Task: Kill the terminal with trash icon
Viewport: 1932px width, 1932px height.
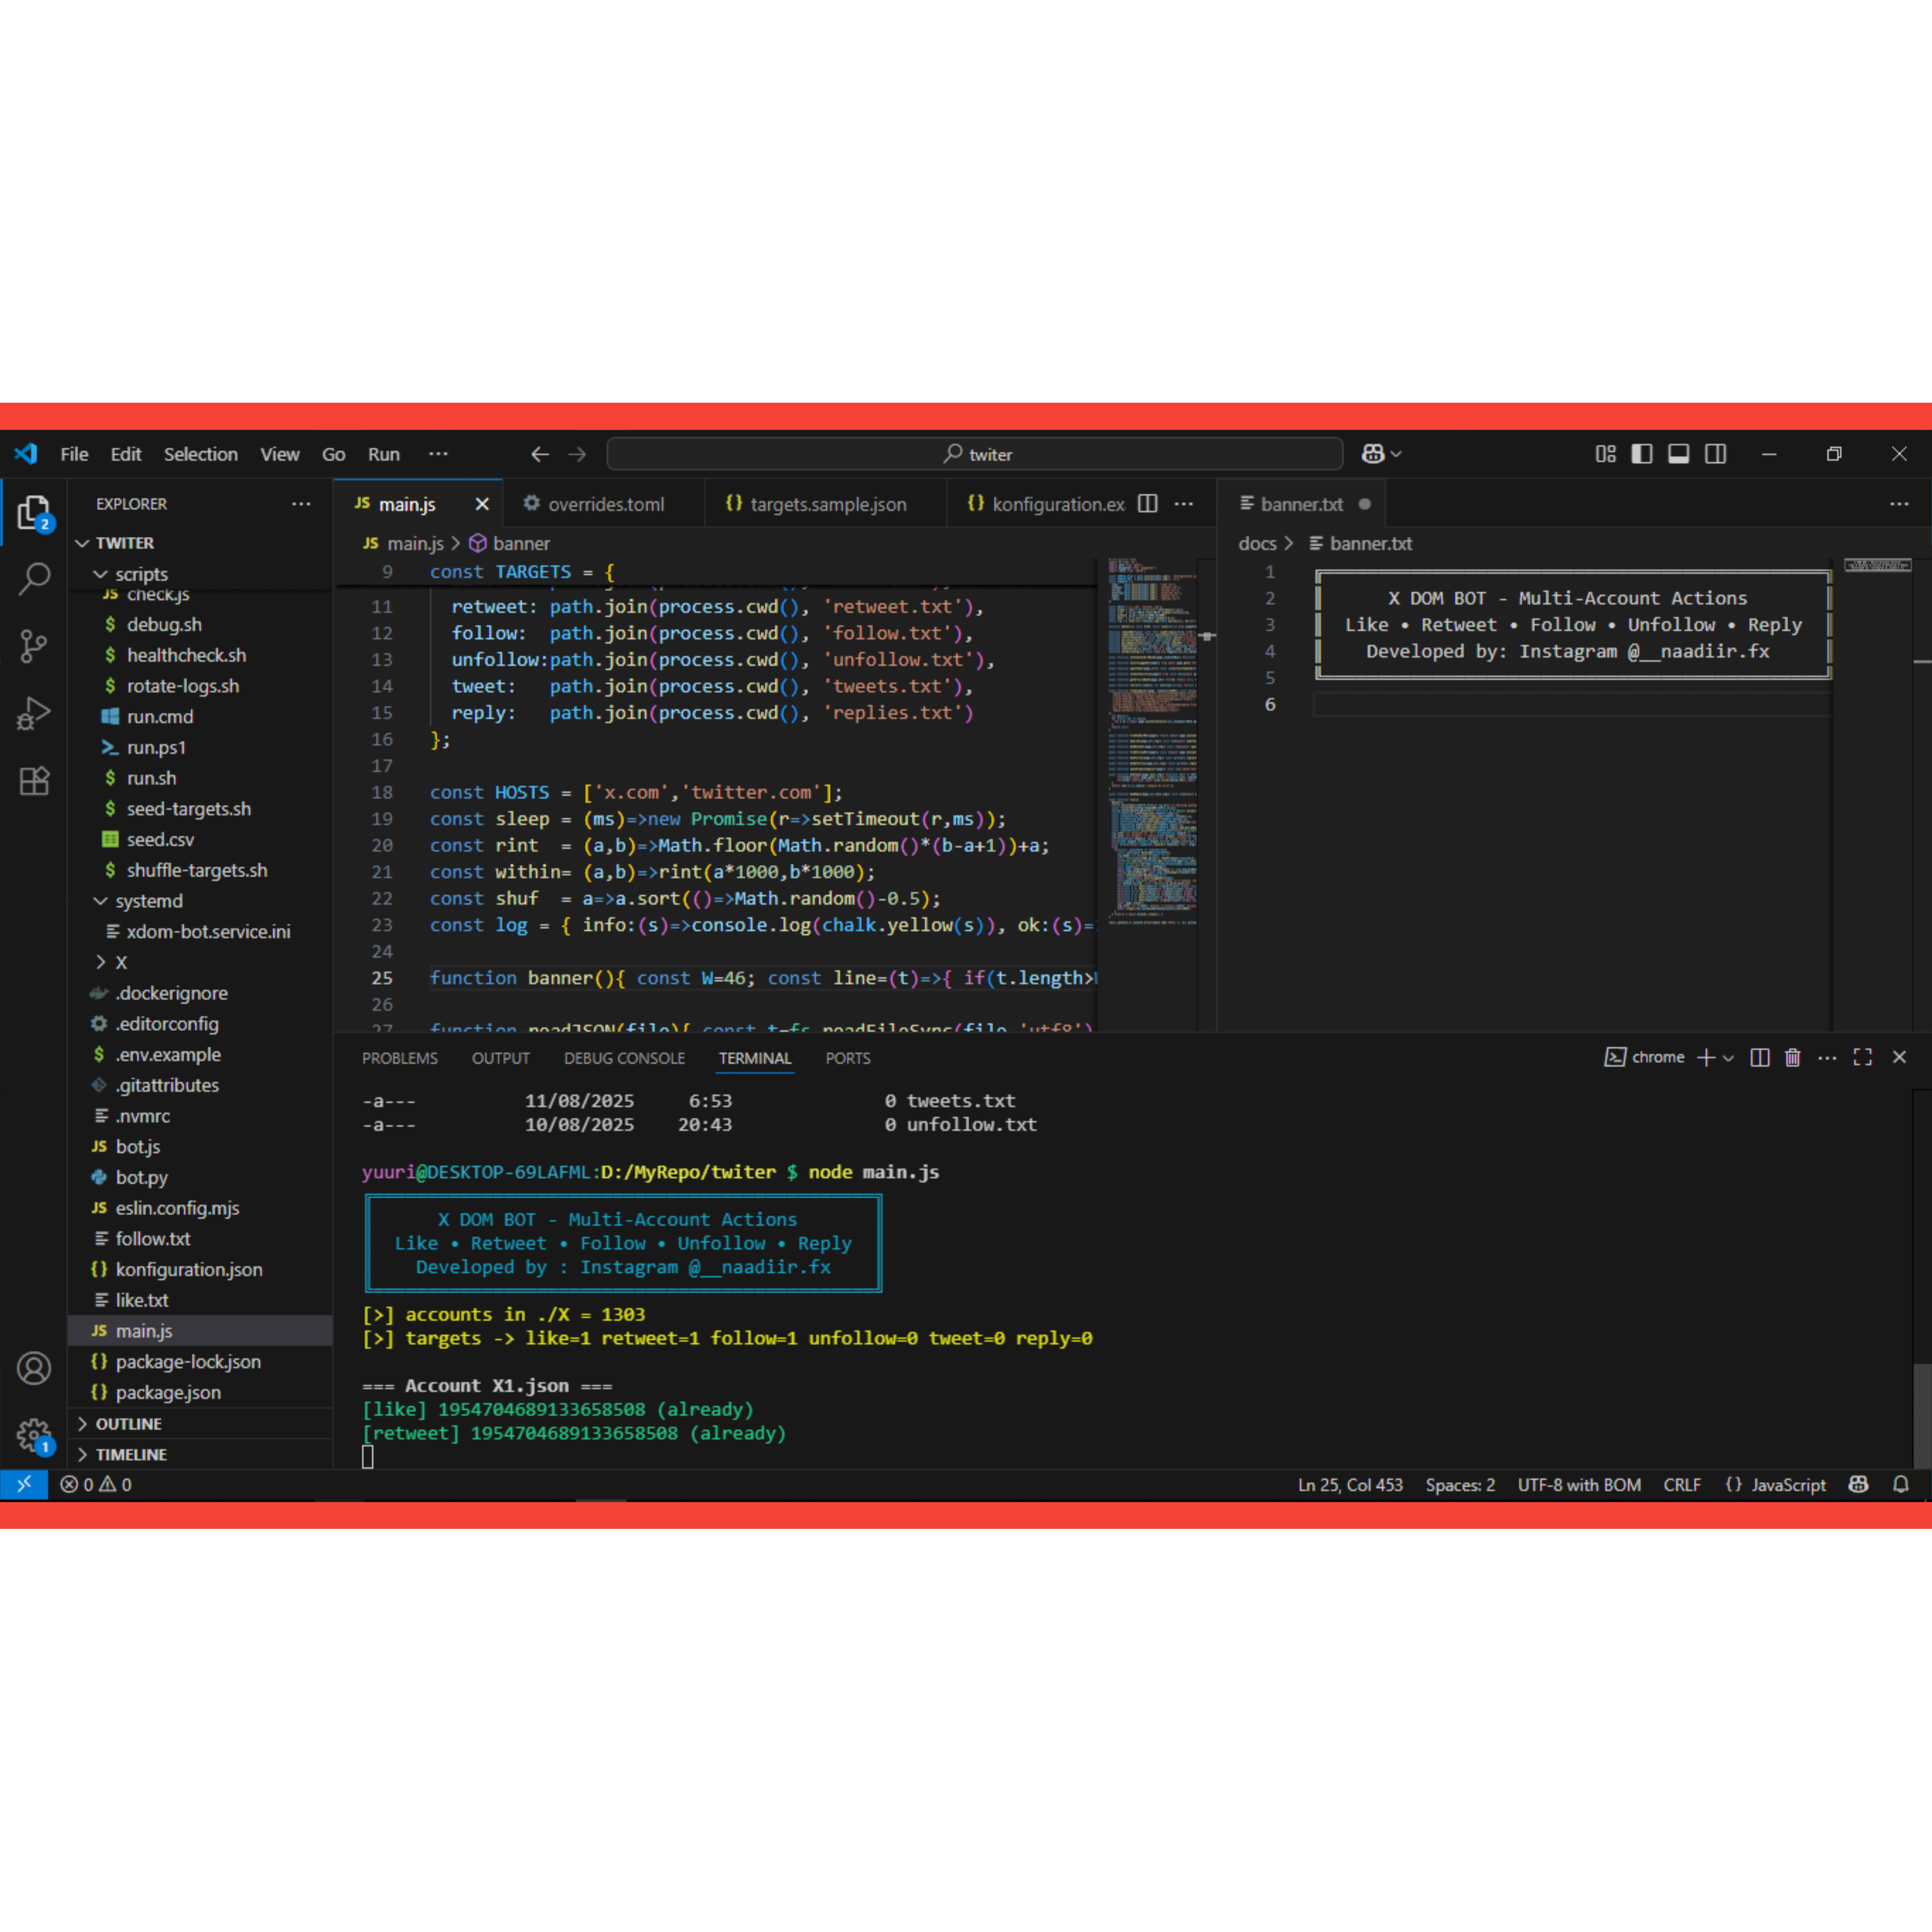Action: (x=1792, y=1057)
